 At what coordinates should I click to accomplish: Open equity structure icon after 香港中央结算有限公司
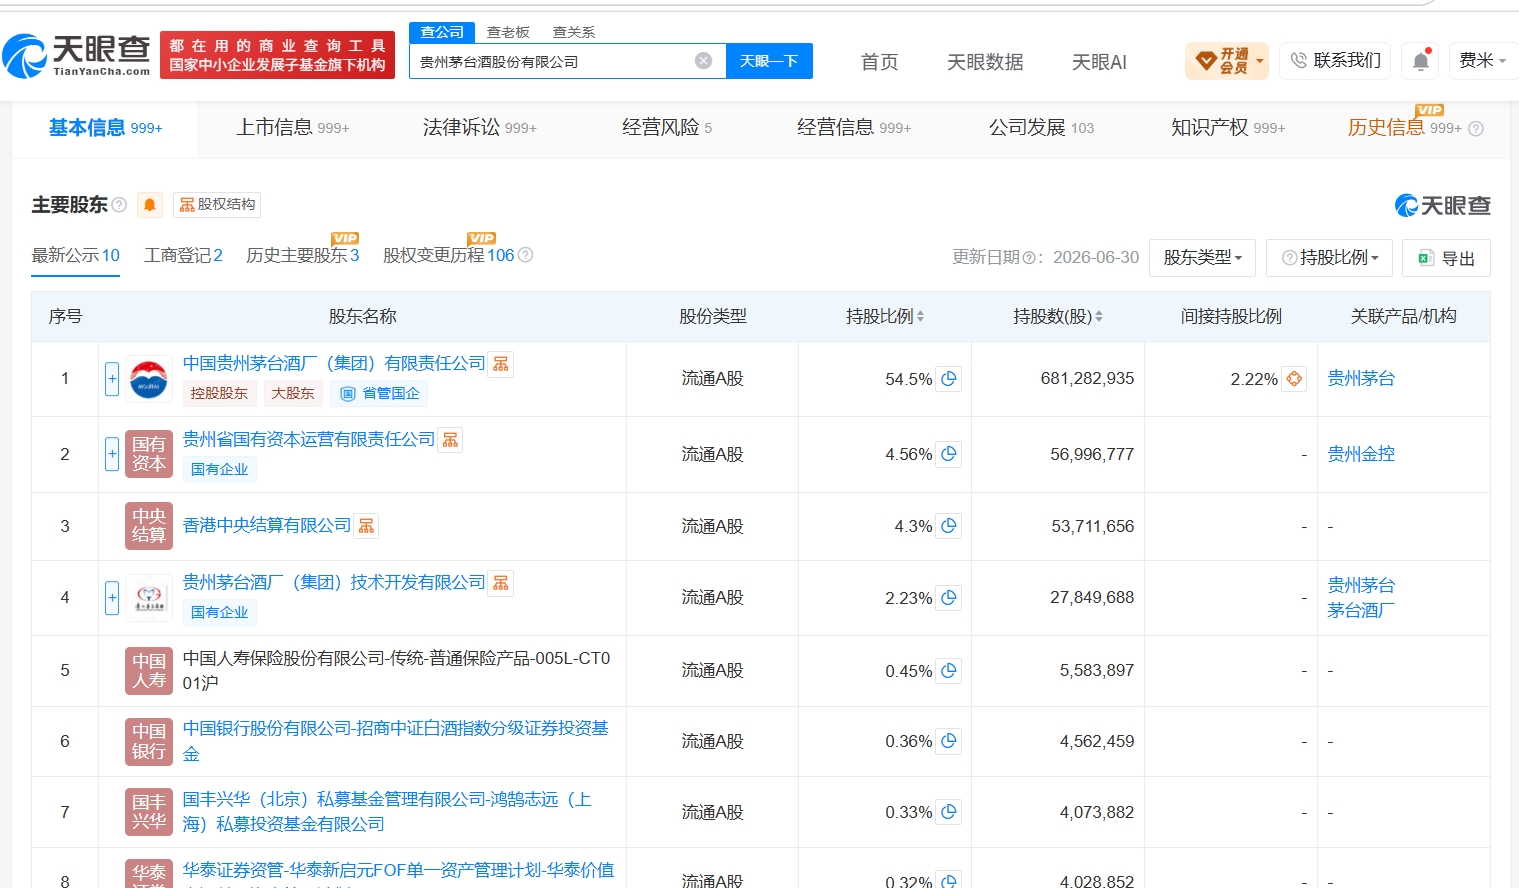click(367, 526)
